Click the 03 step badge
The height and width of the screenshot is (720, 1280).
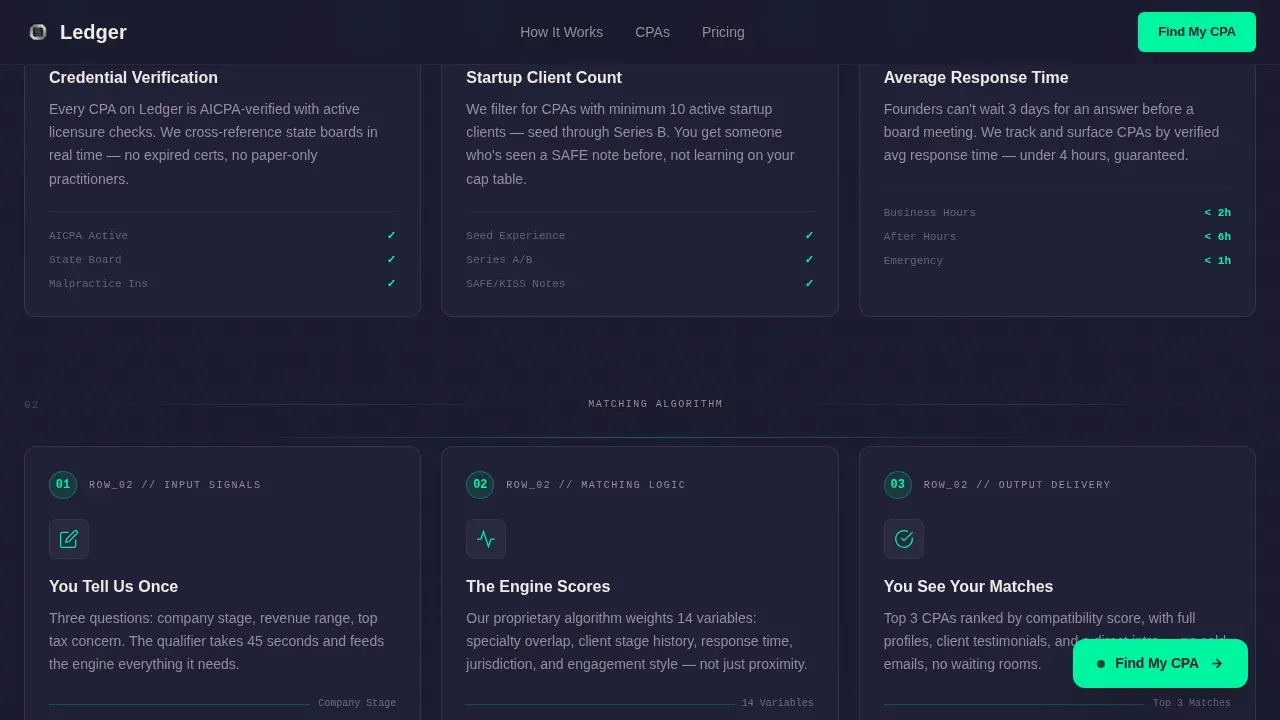click(898, 485)
